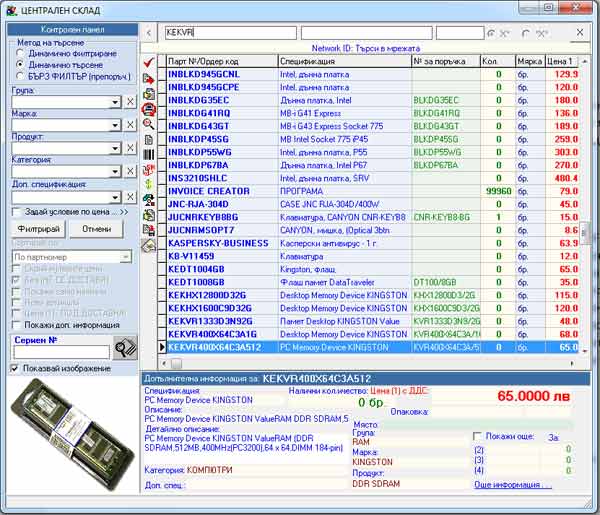Clear the Група filter with X button

point(130,102)
